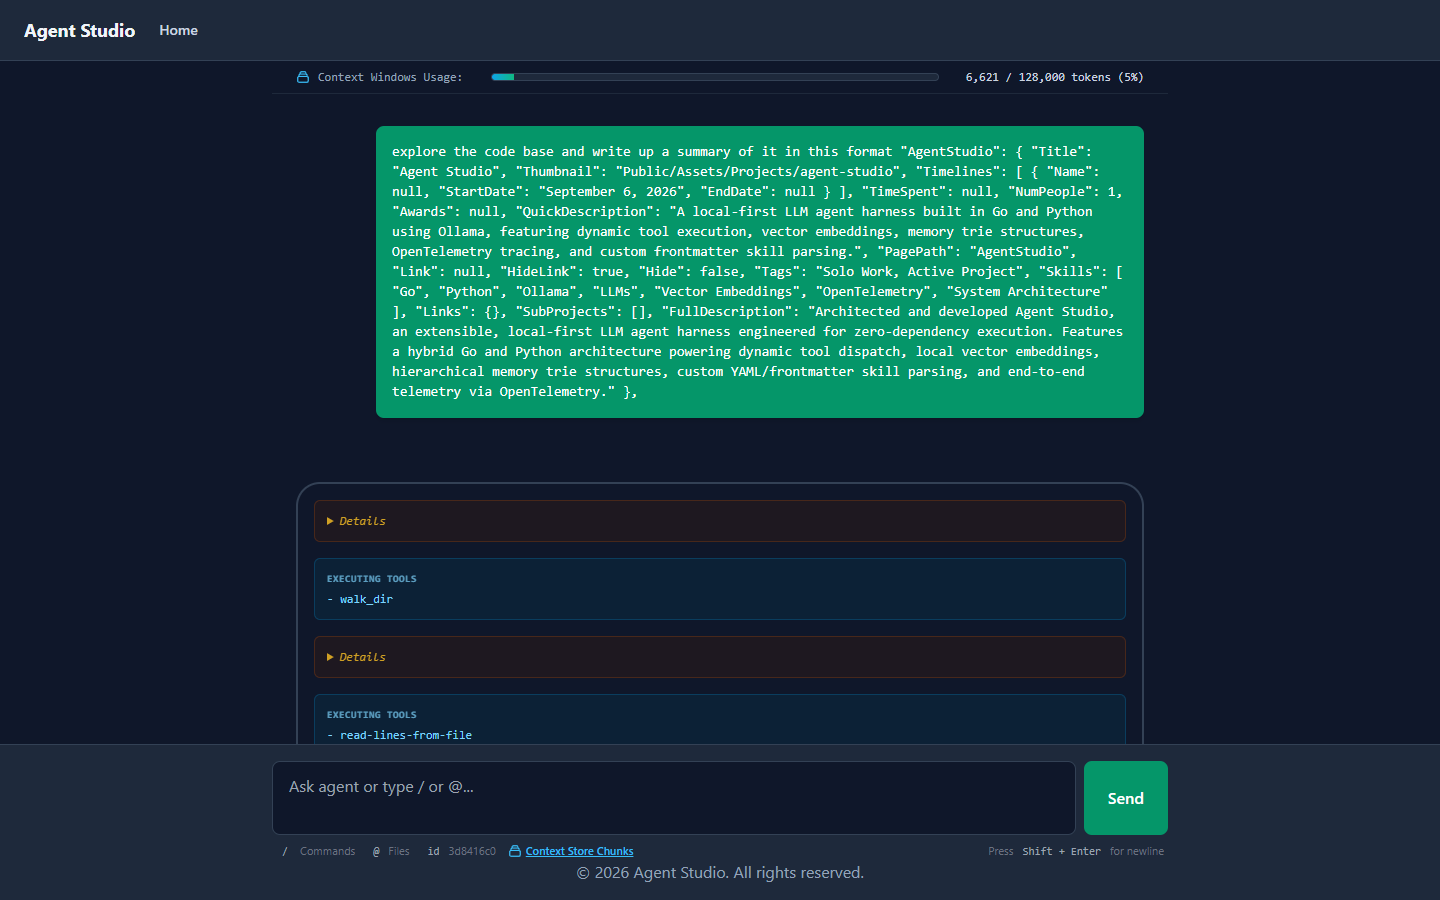Image resolution: width=1440 pixels, height=900 pixels.
Task: Click the Send button
Action: pyautogui.click(x=1126, y=798)
